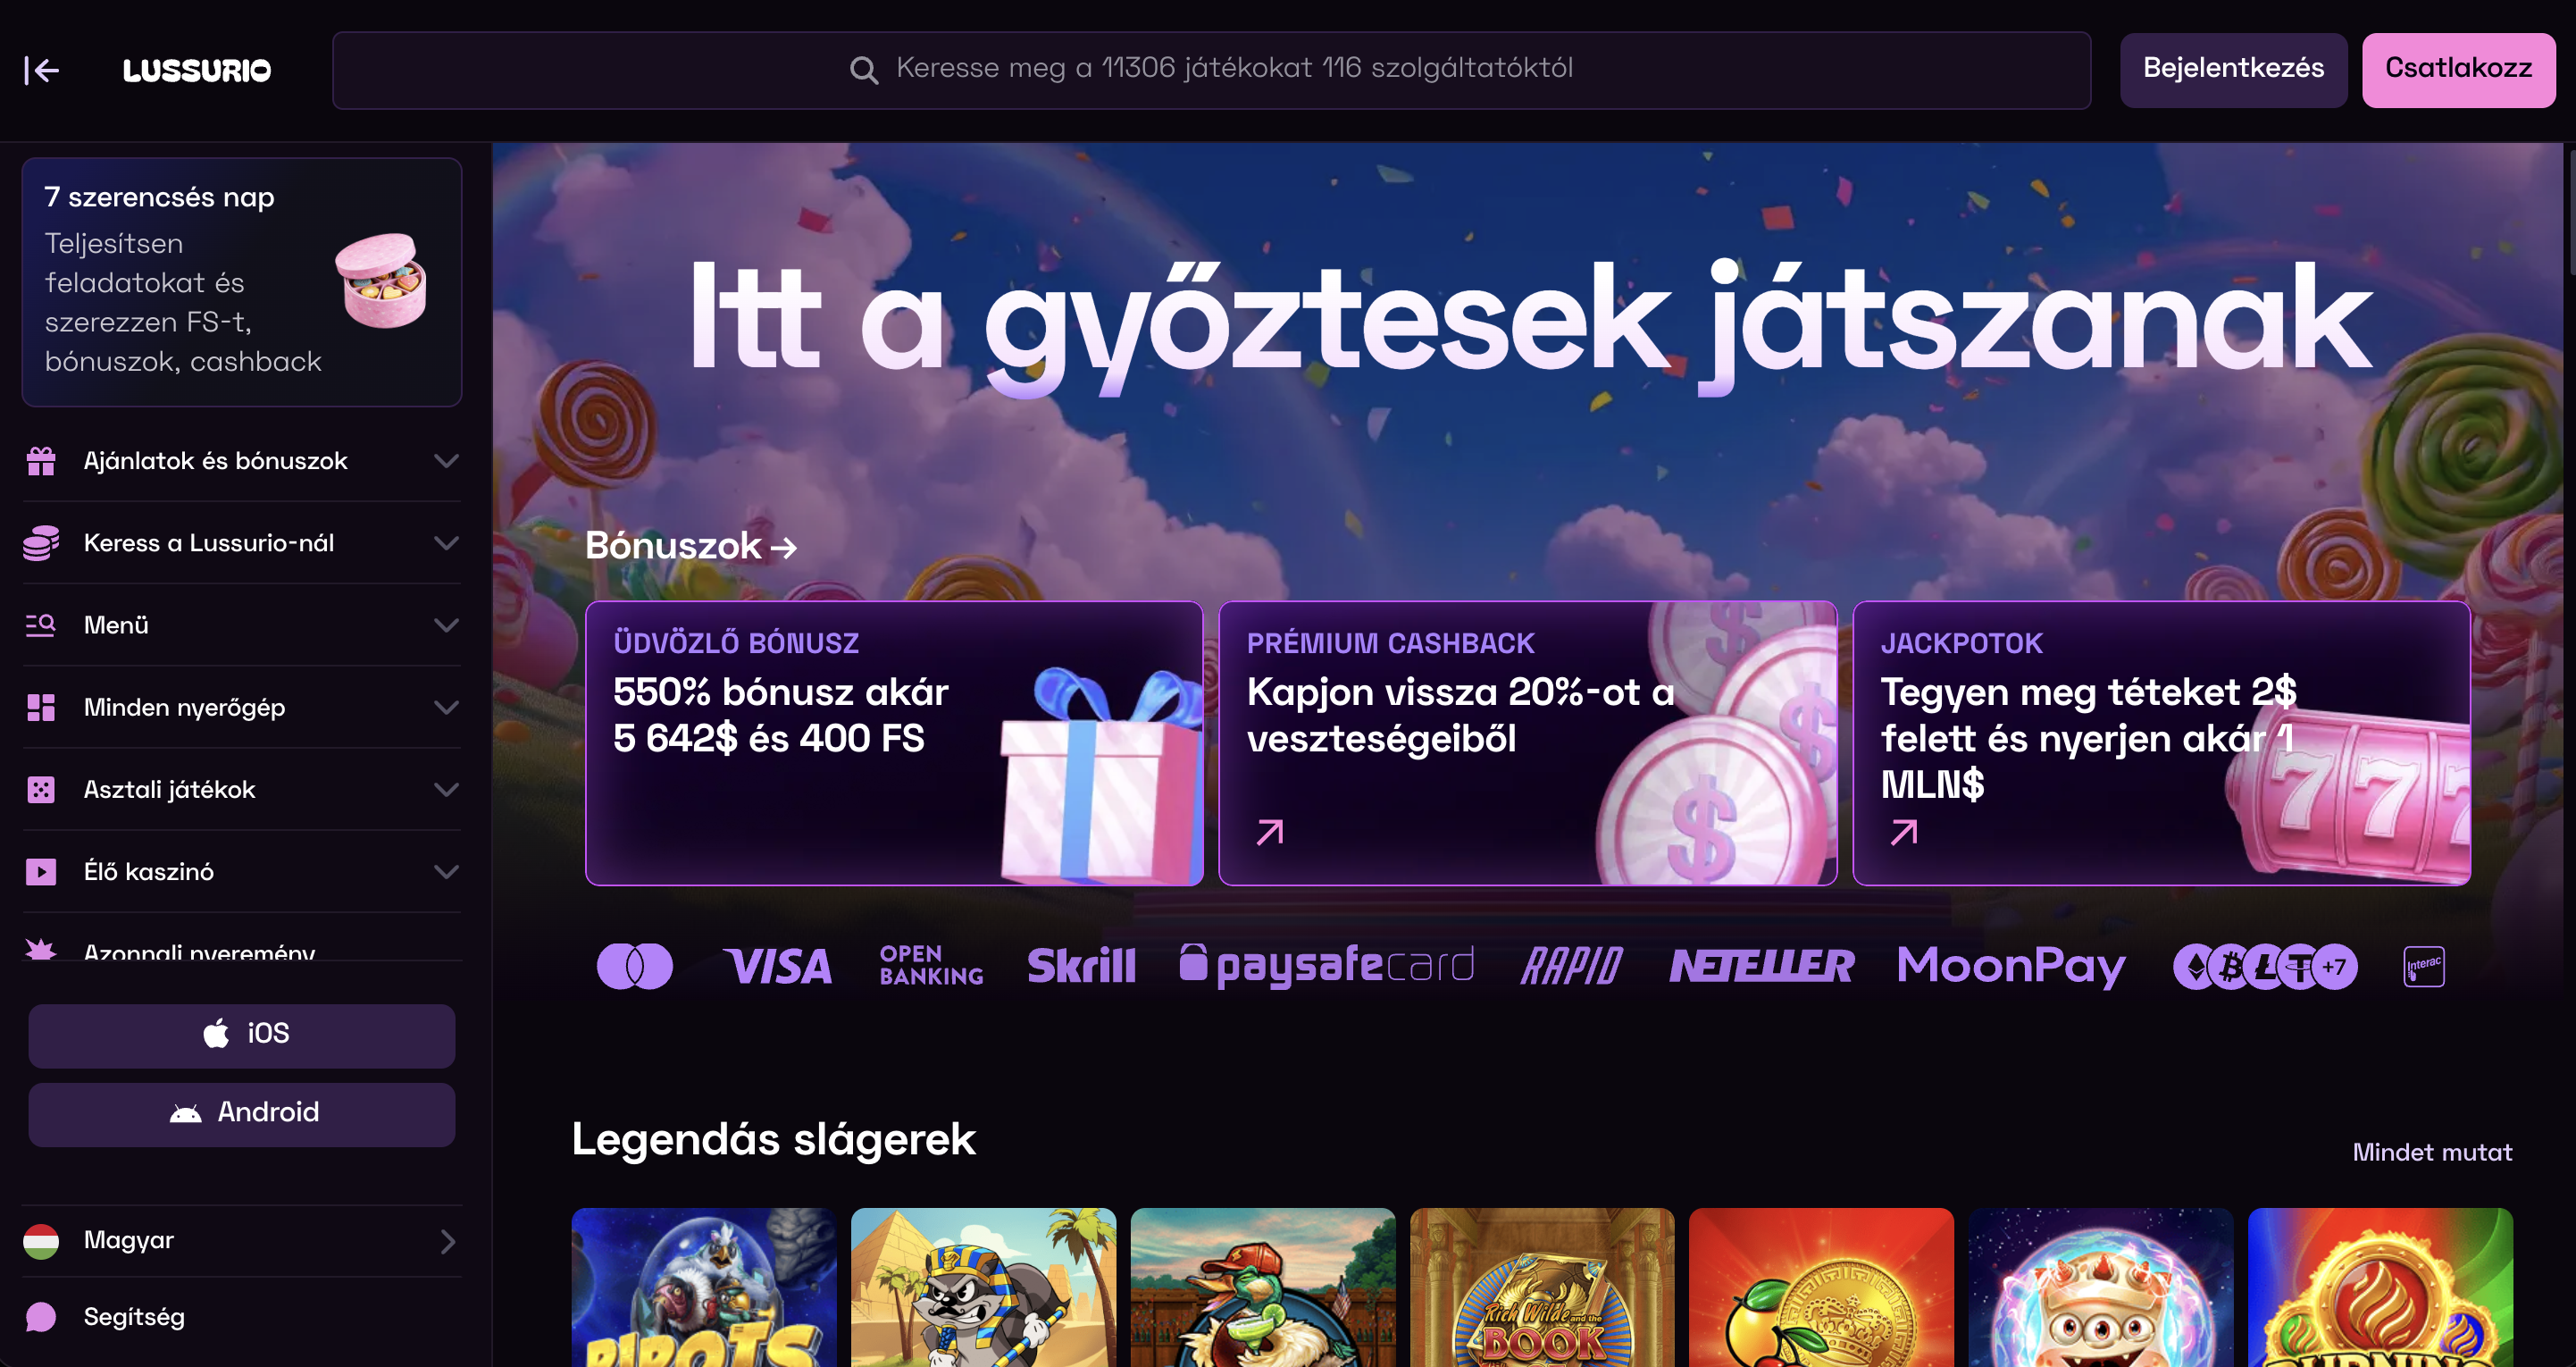The height and width of the screenshot is (1367, 2576).
Task: Click the paysafecard logo
Action: click(1327, 966)
